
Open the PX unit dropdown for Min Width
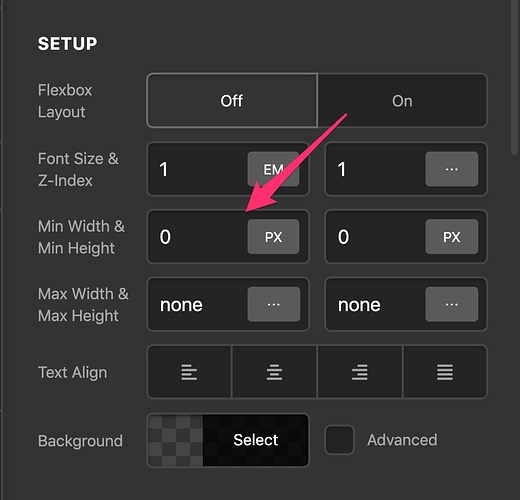coord(273,237)
